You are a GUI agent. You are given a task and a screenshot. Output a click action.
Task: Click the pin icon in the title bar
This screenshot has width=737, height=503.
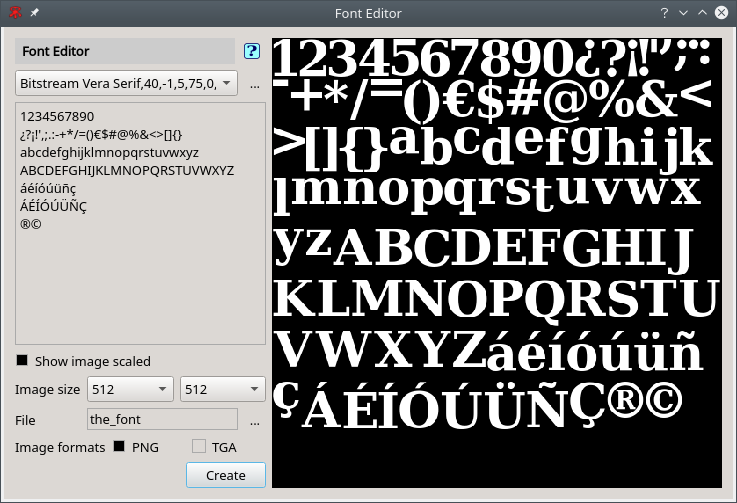[35, 13]
